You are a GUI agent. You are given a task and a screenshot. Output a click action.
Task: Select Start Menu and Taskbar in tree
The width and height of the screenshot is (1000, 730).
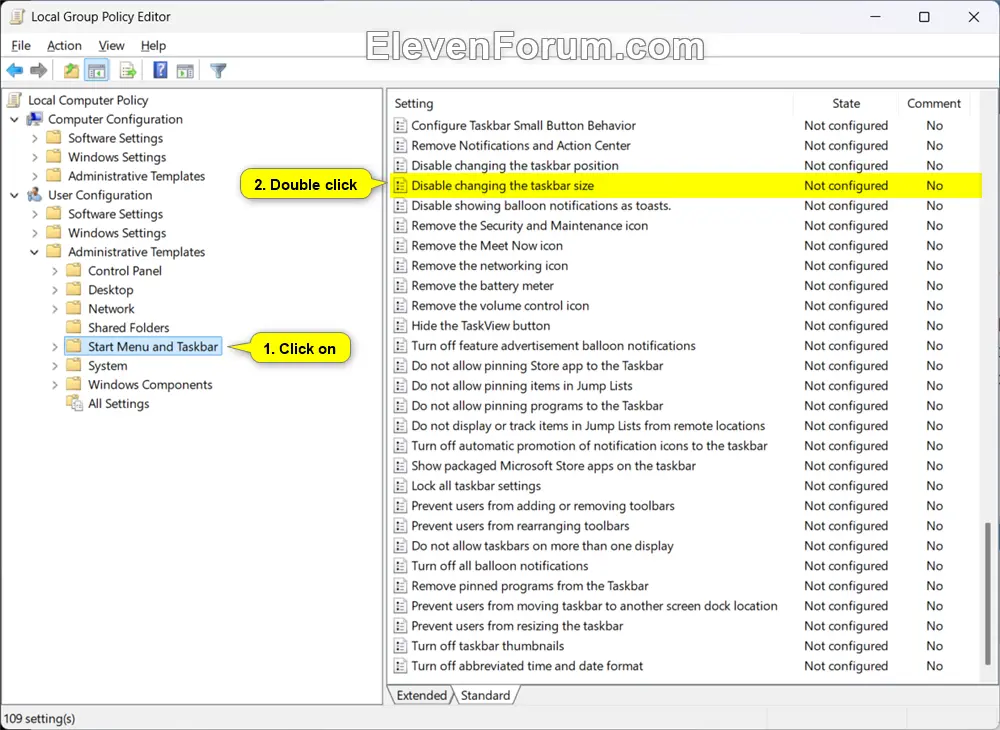(153, 346)
